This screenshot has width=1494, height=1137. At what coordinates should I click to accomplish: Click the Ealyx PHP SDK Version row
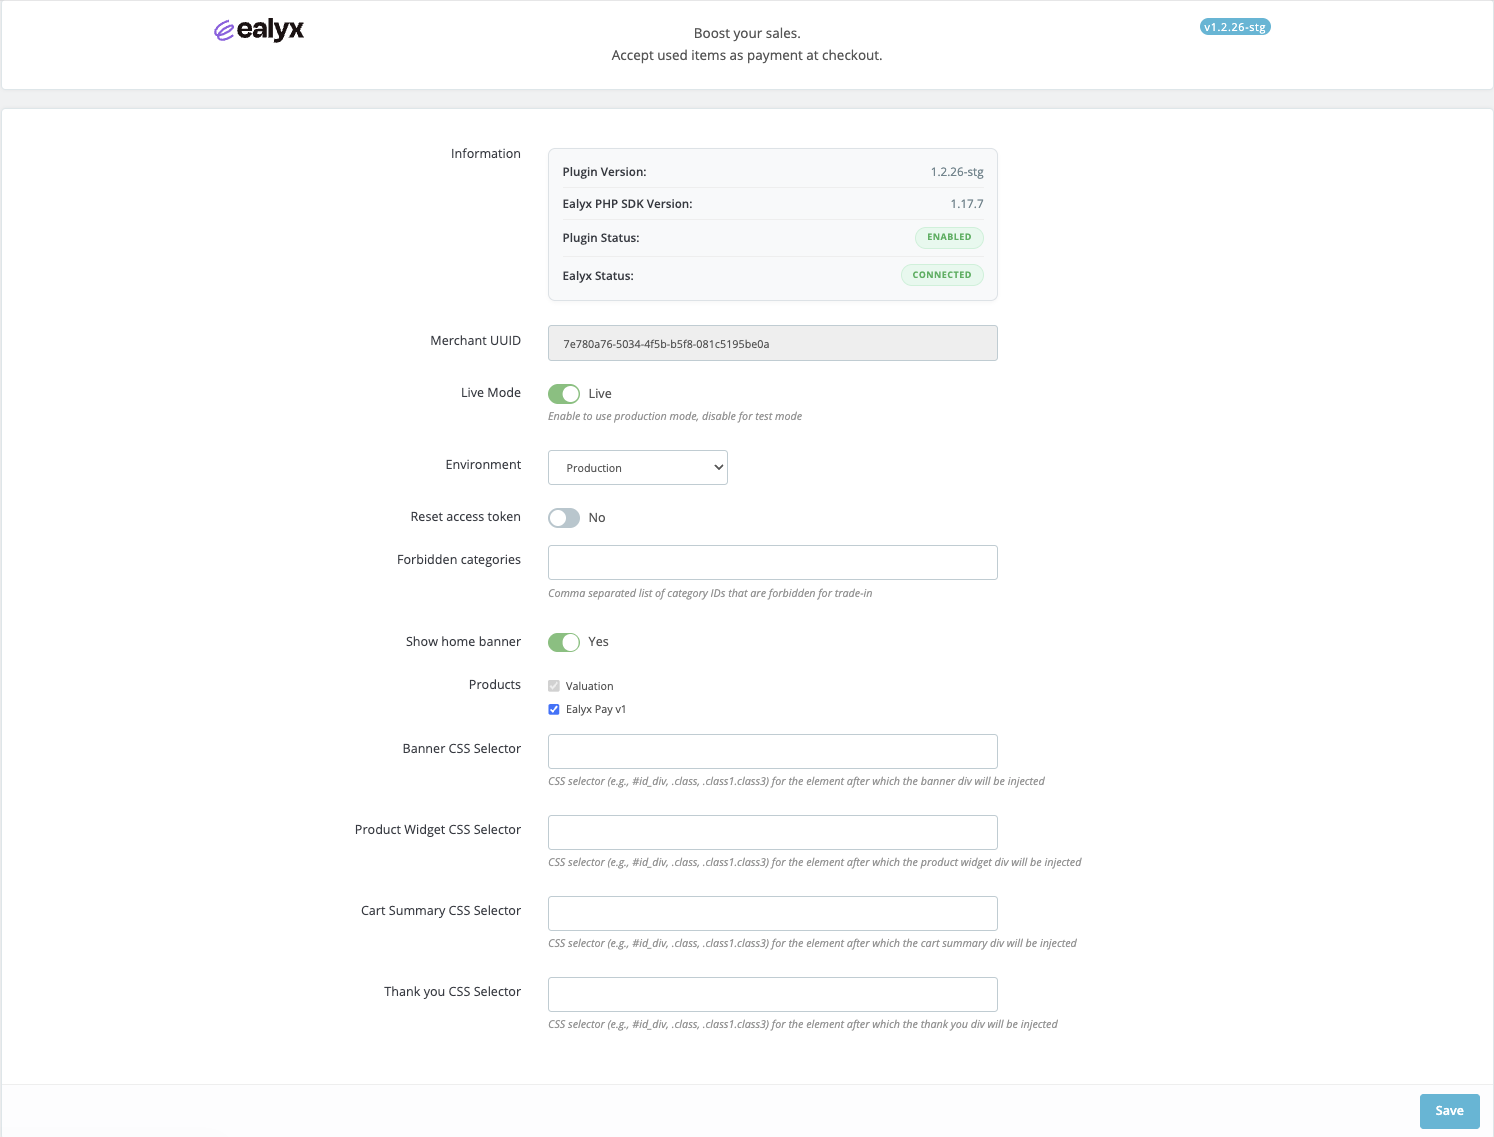pyautogui.click(x=772, y=204)
